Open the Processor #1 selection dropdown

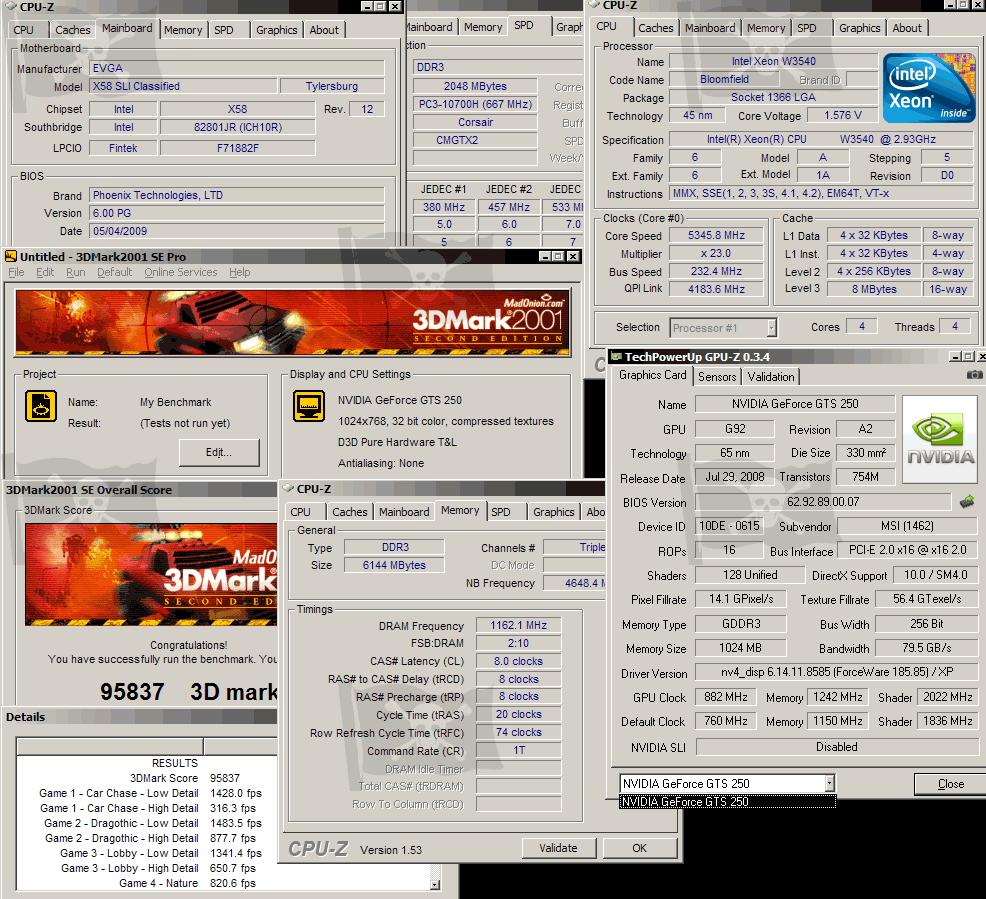tap(772, 328)
